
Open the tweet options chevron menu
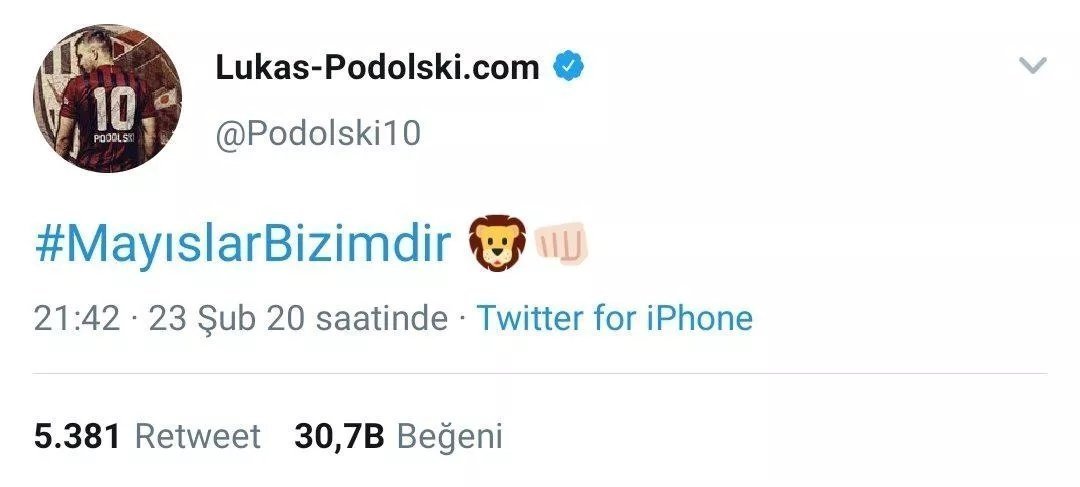(1031, 66)
